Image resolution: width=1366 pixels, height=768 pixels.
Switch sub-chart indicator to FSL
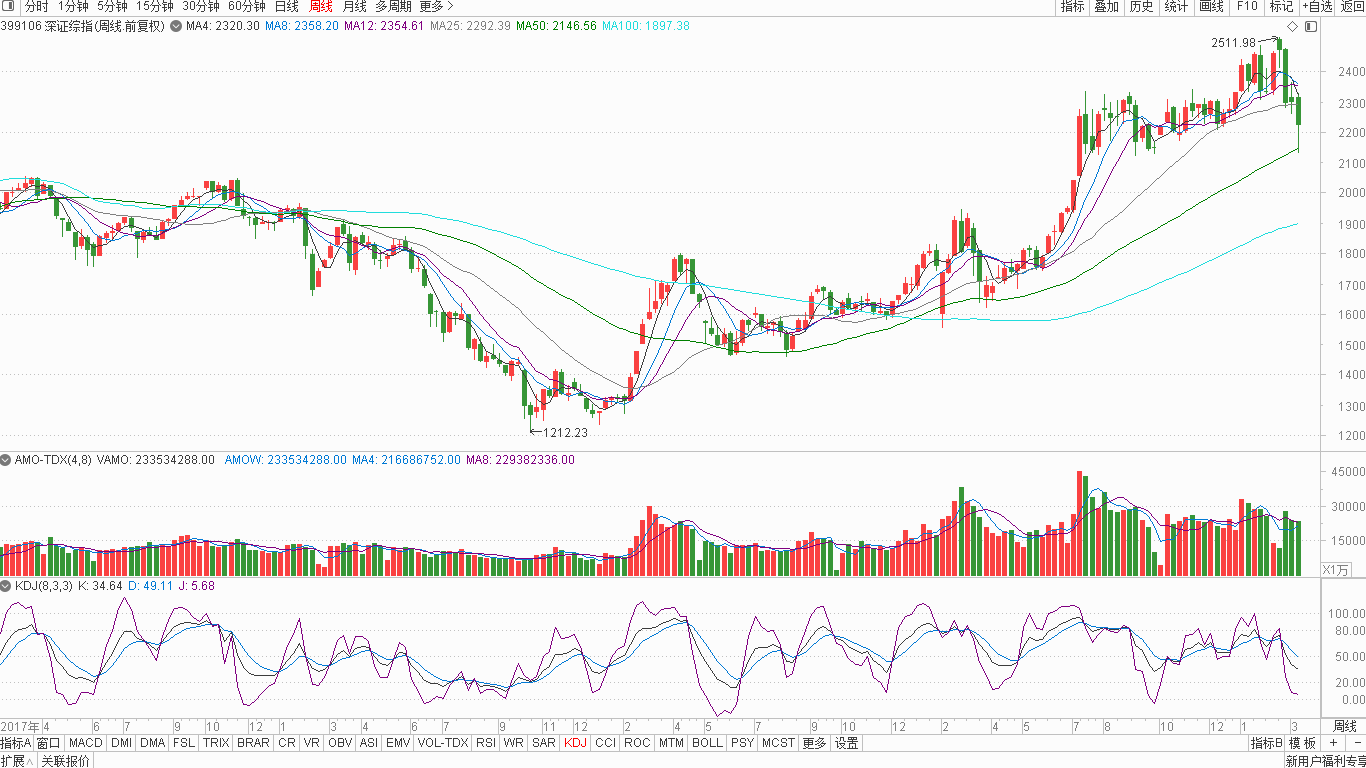[x=184, y=743]
